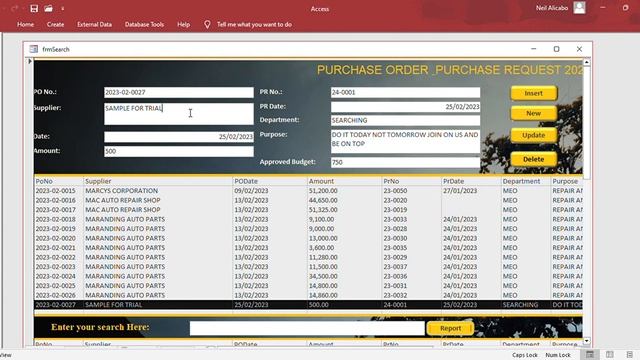Click the Amount field showing 500
This screenshot has height=360, width=640.
point(179,151)
